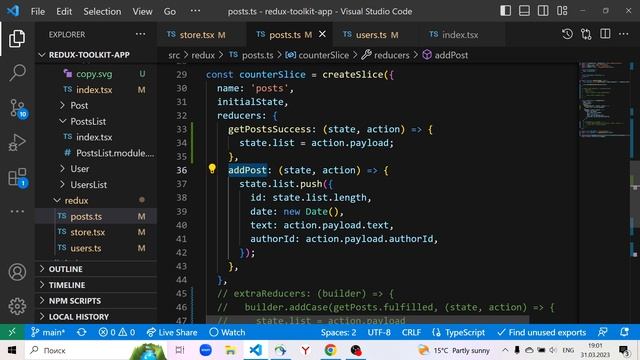Change encoding via UTF-8 status item

click(x=379, y=332)
